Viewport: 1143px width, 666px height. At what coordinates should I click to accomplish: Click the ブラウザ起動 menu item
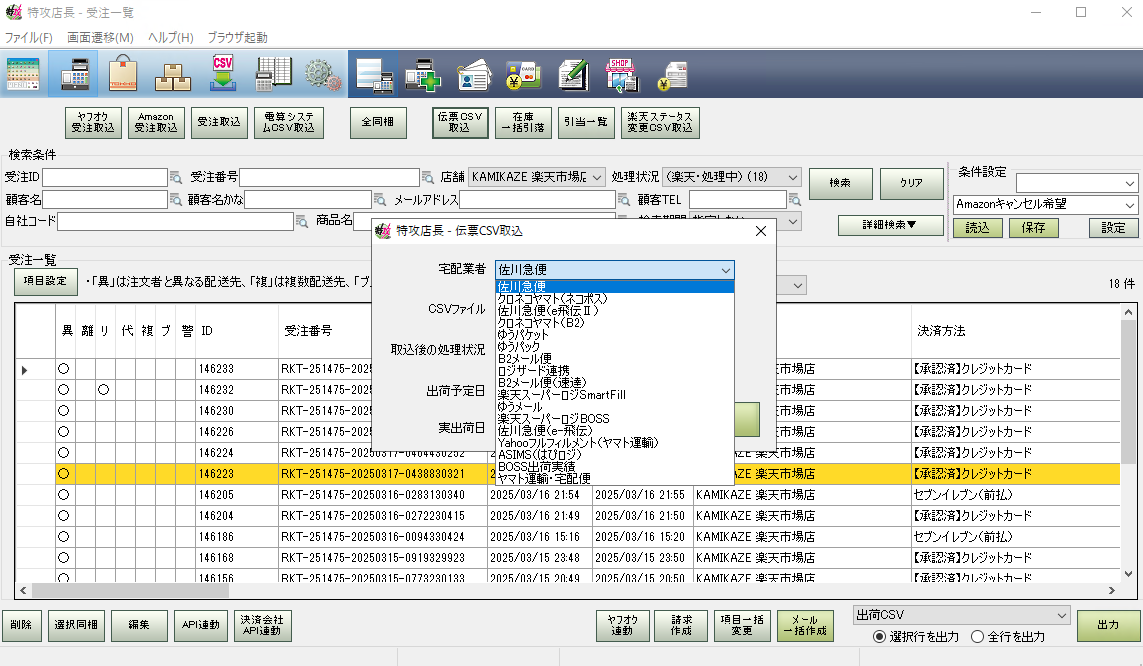(x=237, y=37)
